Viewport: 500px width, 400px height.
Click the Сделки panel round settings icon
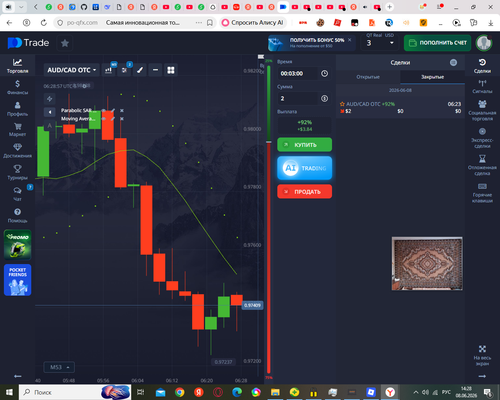453,62
